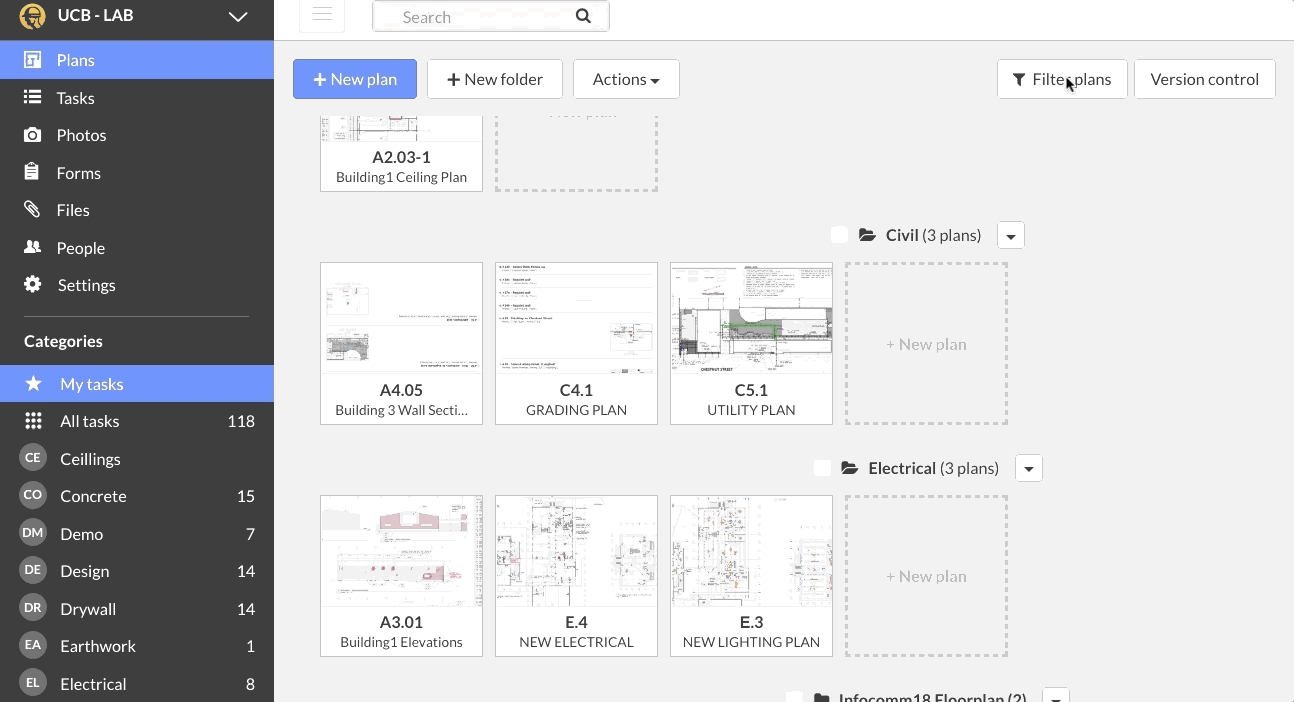
Task: Open Files via the paperclip icon
Action: click(x=33, y=210)
